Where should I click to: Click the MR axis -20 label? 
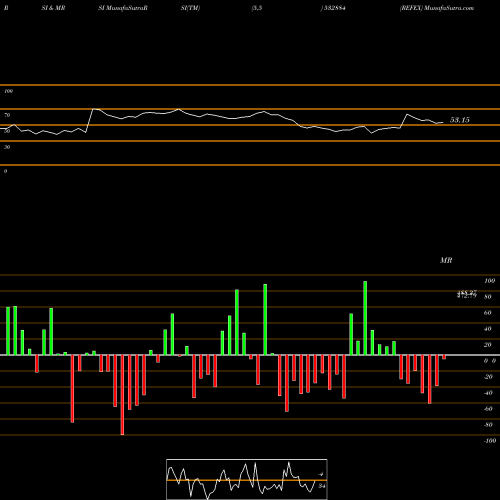488,377
